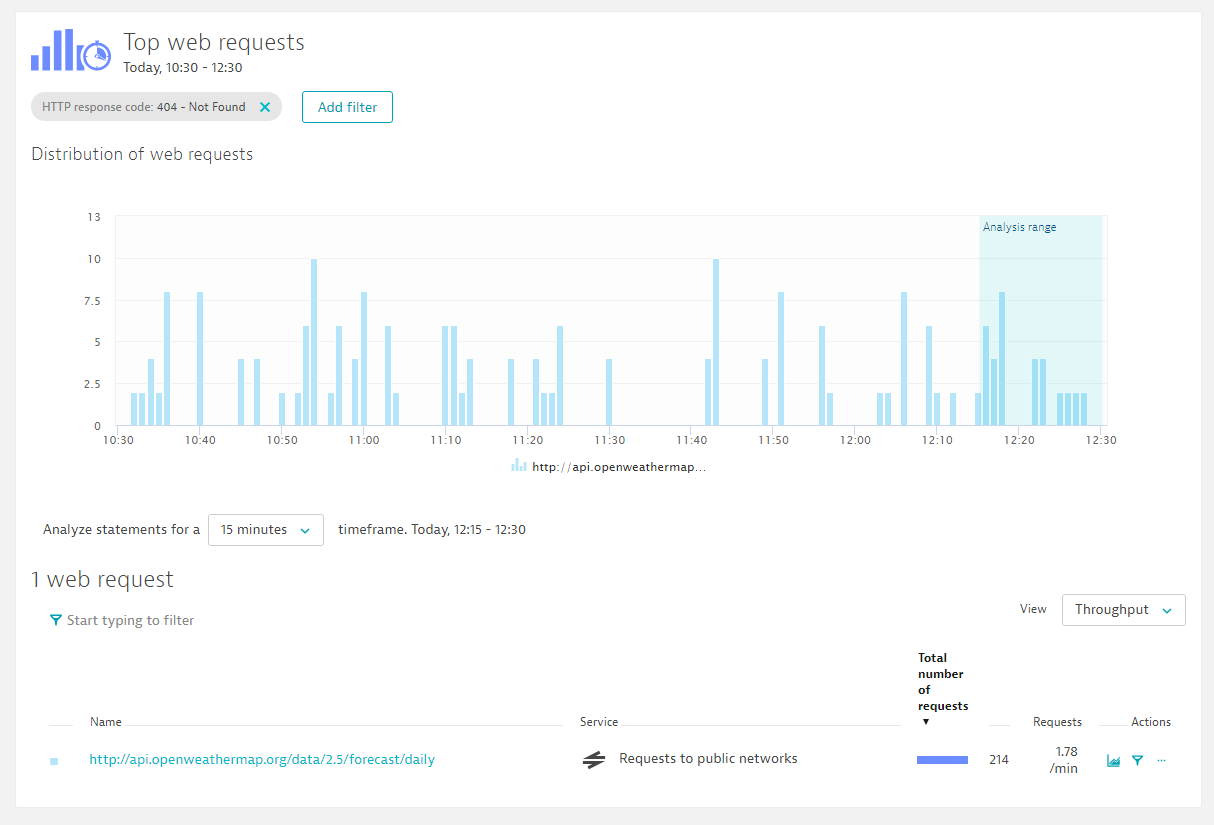This screenshot has width=1214, height=825.
Task: Click filter funnel icon in row Actions
Action: tap(1138, 761)
